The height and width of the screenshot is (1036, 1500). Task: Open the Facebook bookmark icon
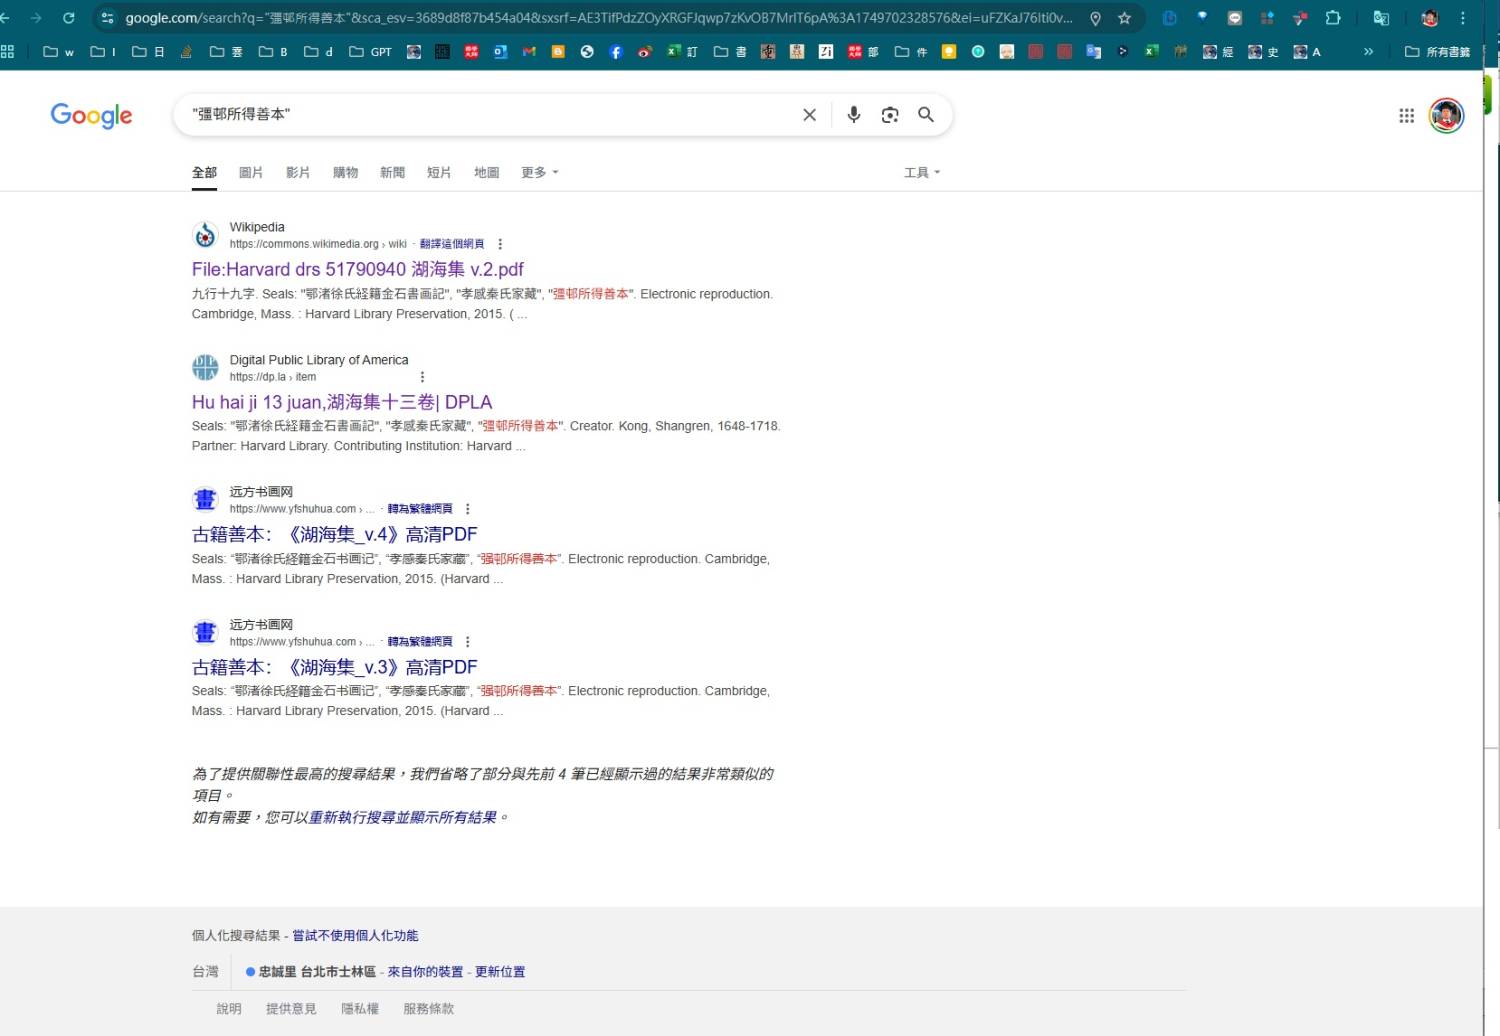tap(616, 52)
